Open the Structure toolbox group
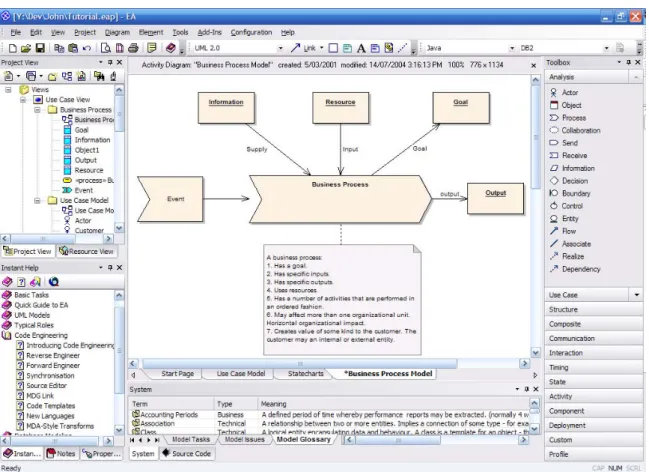The width and height of the screenshot is (649, 472). (x=594, y=310)
